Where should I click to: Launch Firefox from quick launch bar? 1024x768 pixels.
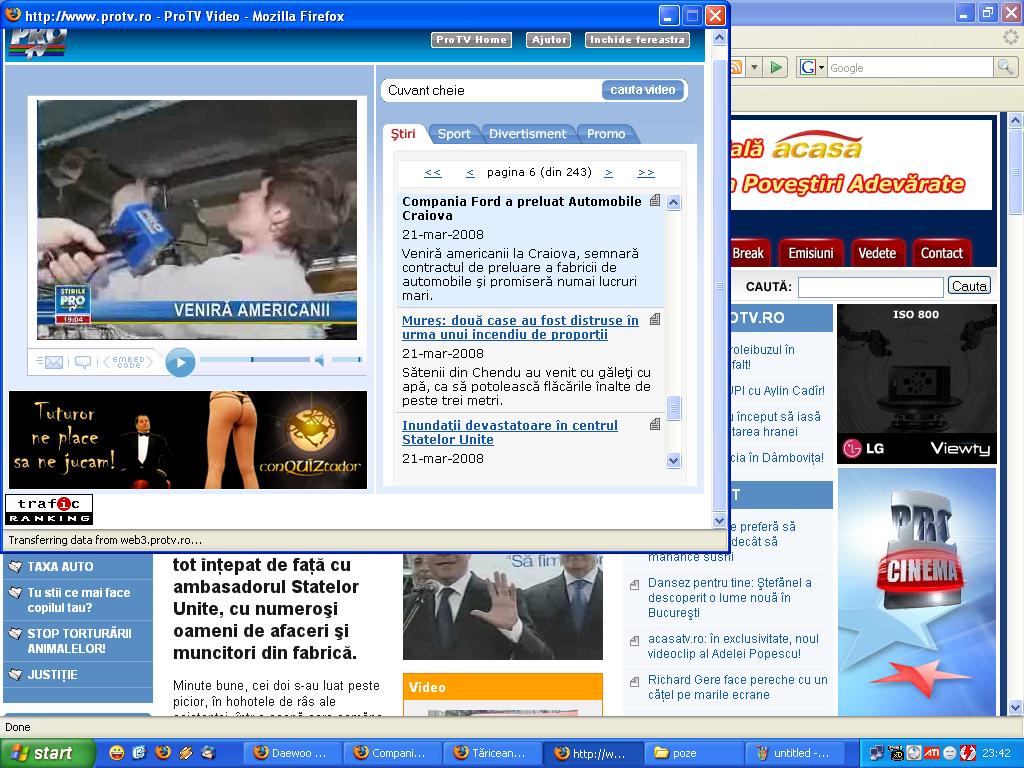(x=163, y=752)
